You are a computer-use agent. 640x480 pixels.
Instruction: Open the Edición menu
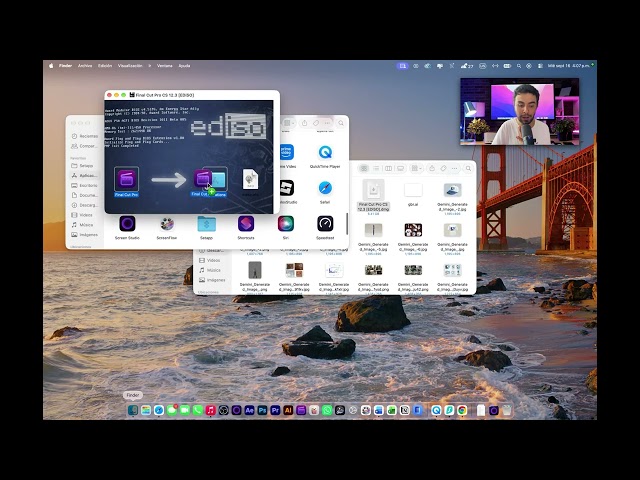click(105, 66)
